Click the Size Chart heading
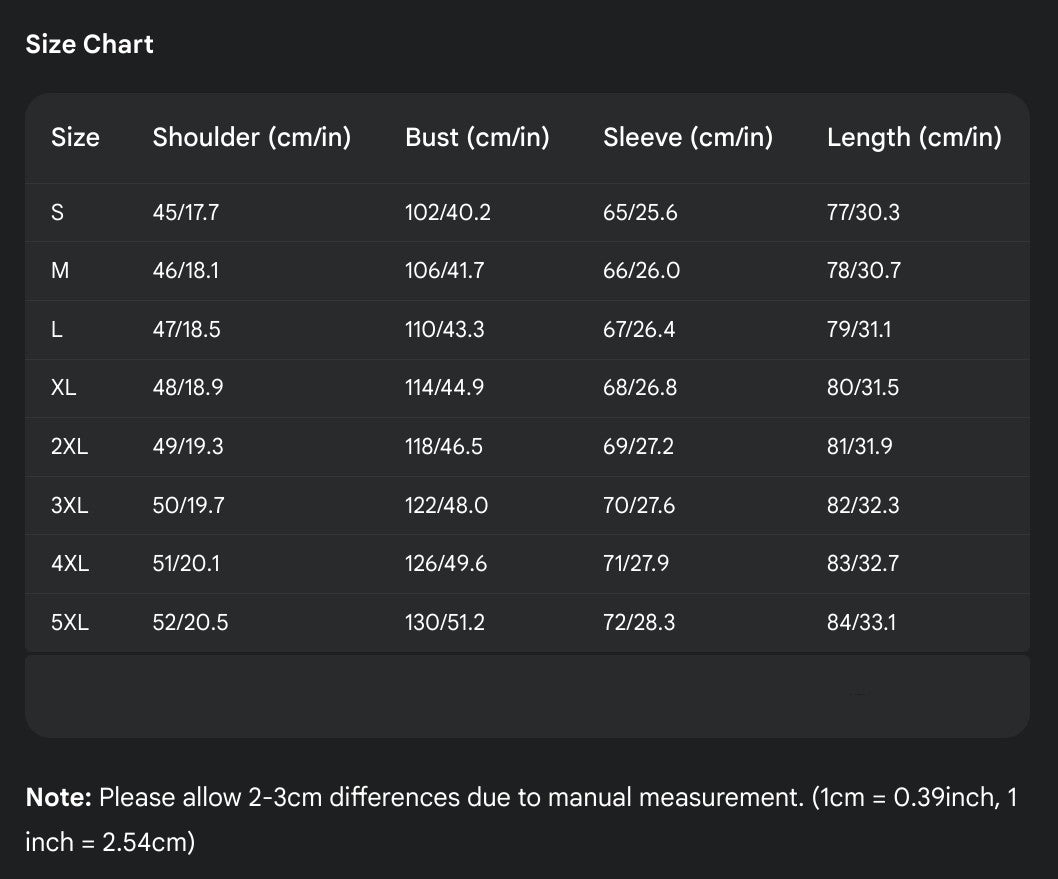The height and width of the screenshot is (879, 1058). [89, 44]
